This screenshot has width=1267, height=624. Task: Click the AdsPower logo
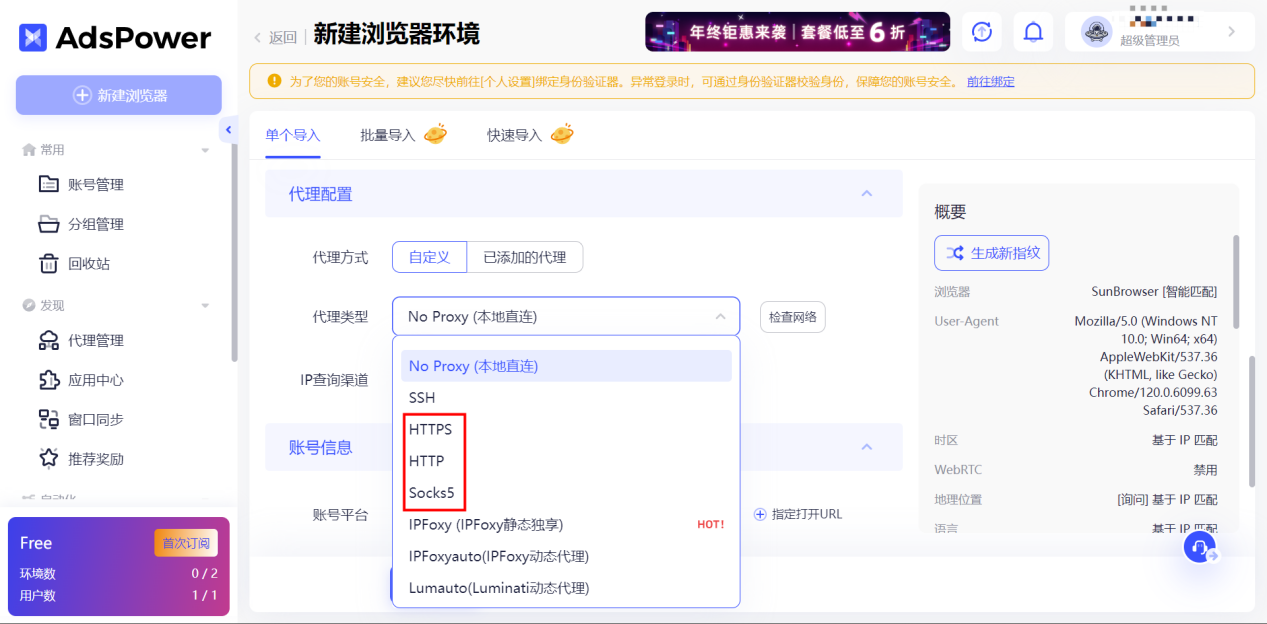pyautogui.click(x=115, y=38)
